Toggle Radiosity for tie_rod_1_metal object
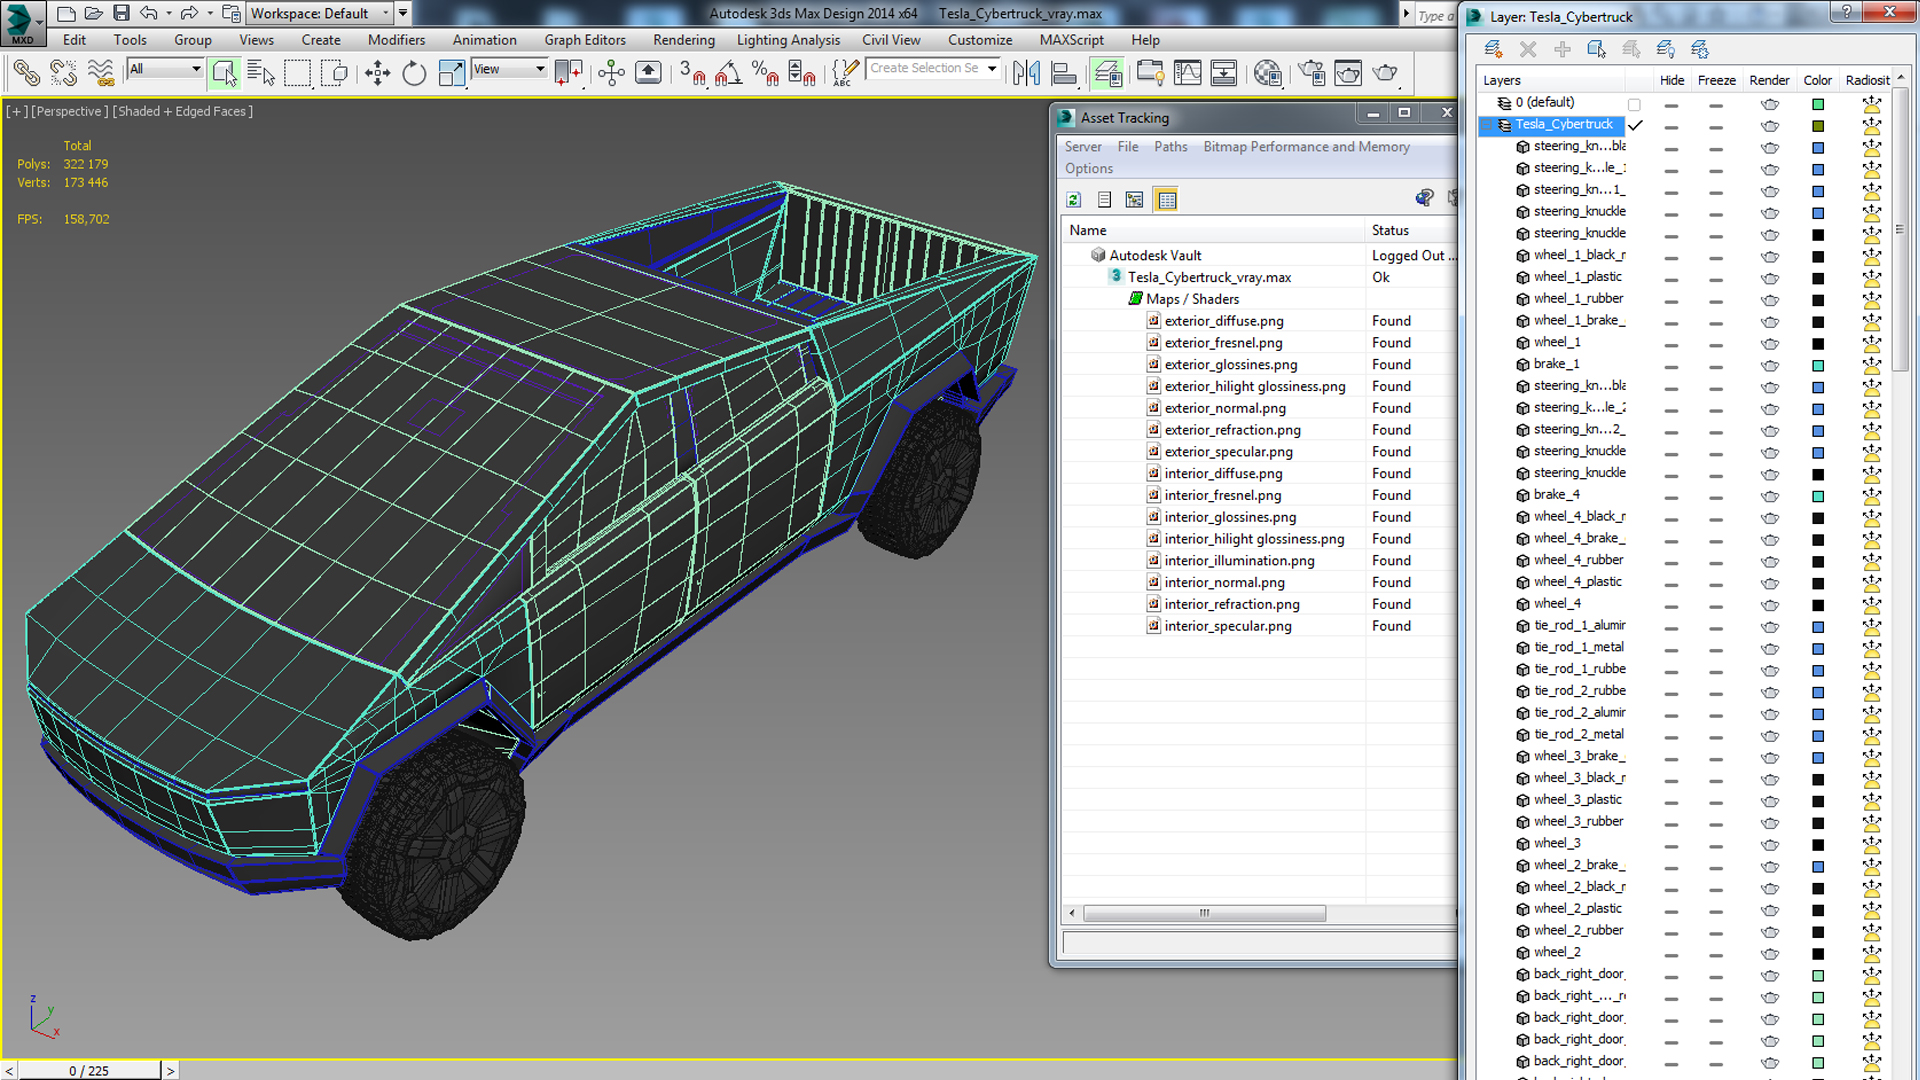Image resolution: width=1920 pixels, height=1080 pixels. tap(1871, 648)
